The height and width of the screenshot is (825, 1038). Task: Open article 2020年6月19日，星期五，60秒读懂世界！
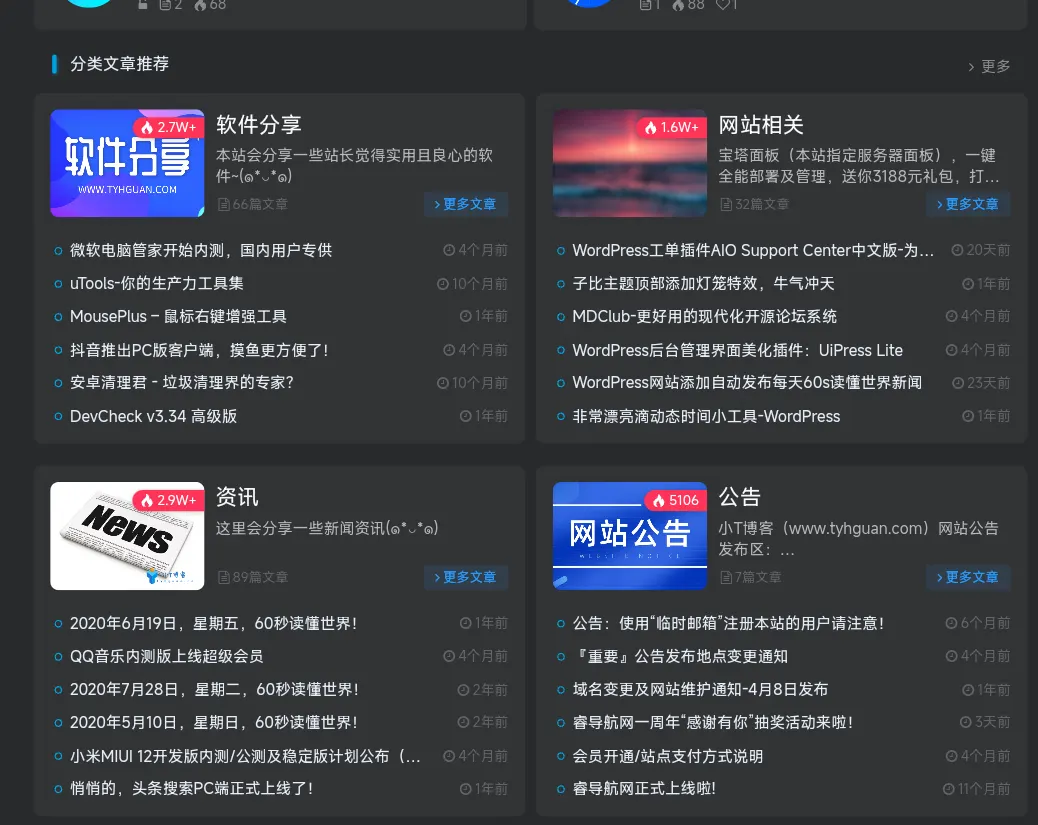click(x=213, y=623)
